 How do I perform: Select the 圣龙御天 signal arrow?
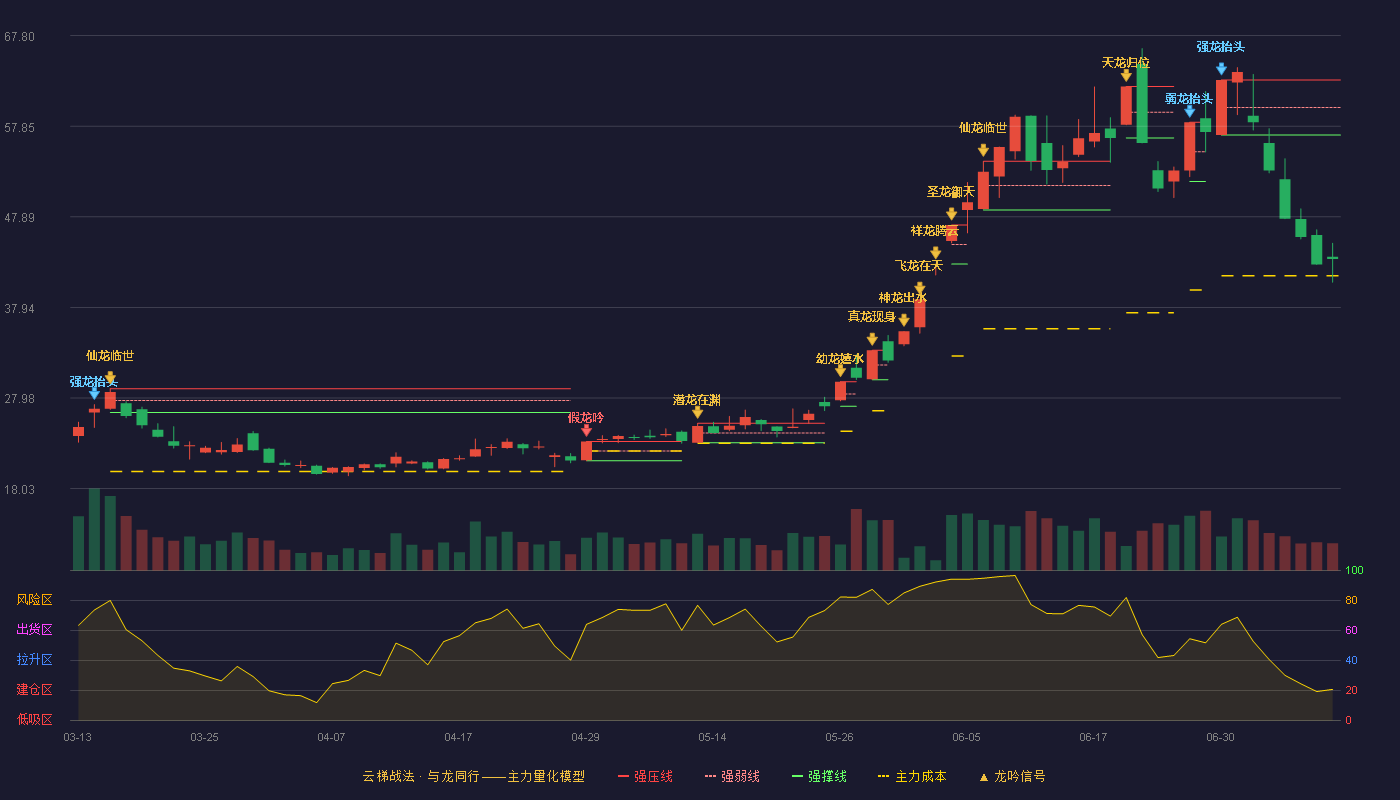tap(952, 214)
